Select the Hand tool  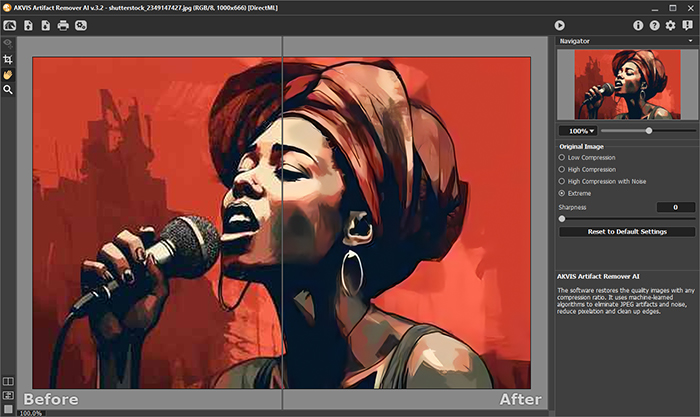(x=8, y=74)
